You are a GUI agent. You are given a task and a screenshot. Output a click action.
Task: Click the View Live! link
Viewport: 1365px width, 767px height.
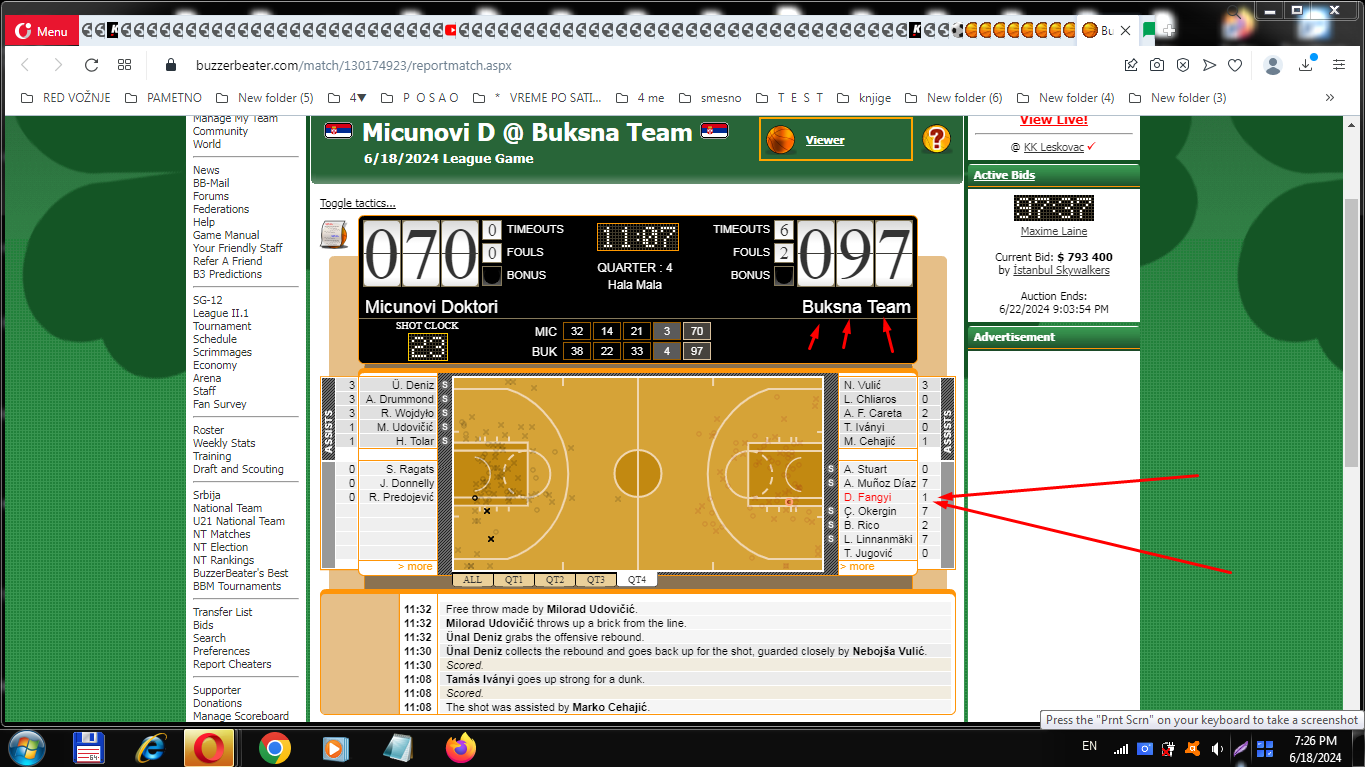1053,120
